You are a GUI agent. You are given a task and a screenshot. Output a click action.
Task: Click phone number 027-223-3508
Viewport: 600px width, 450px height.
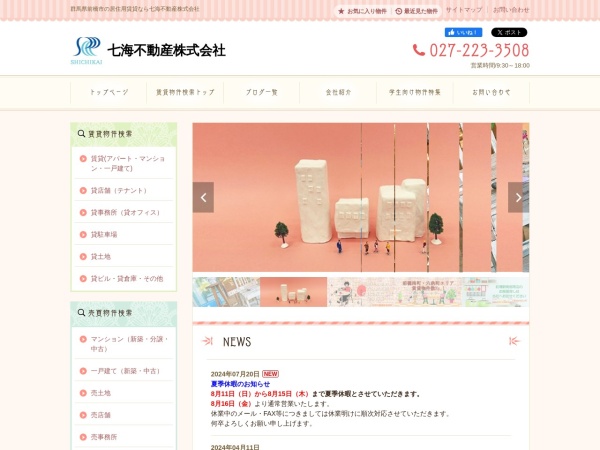[x=479, y=50]
